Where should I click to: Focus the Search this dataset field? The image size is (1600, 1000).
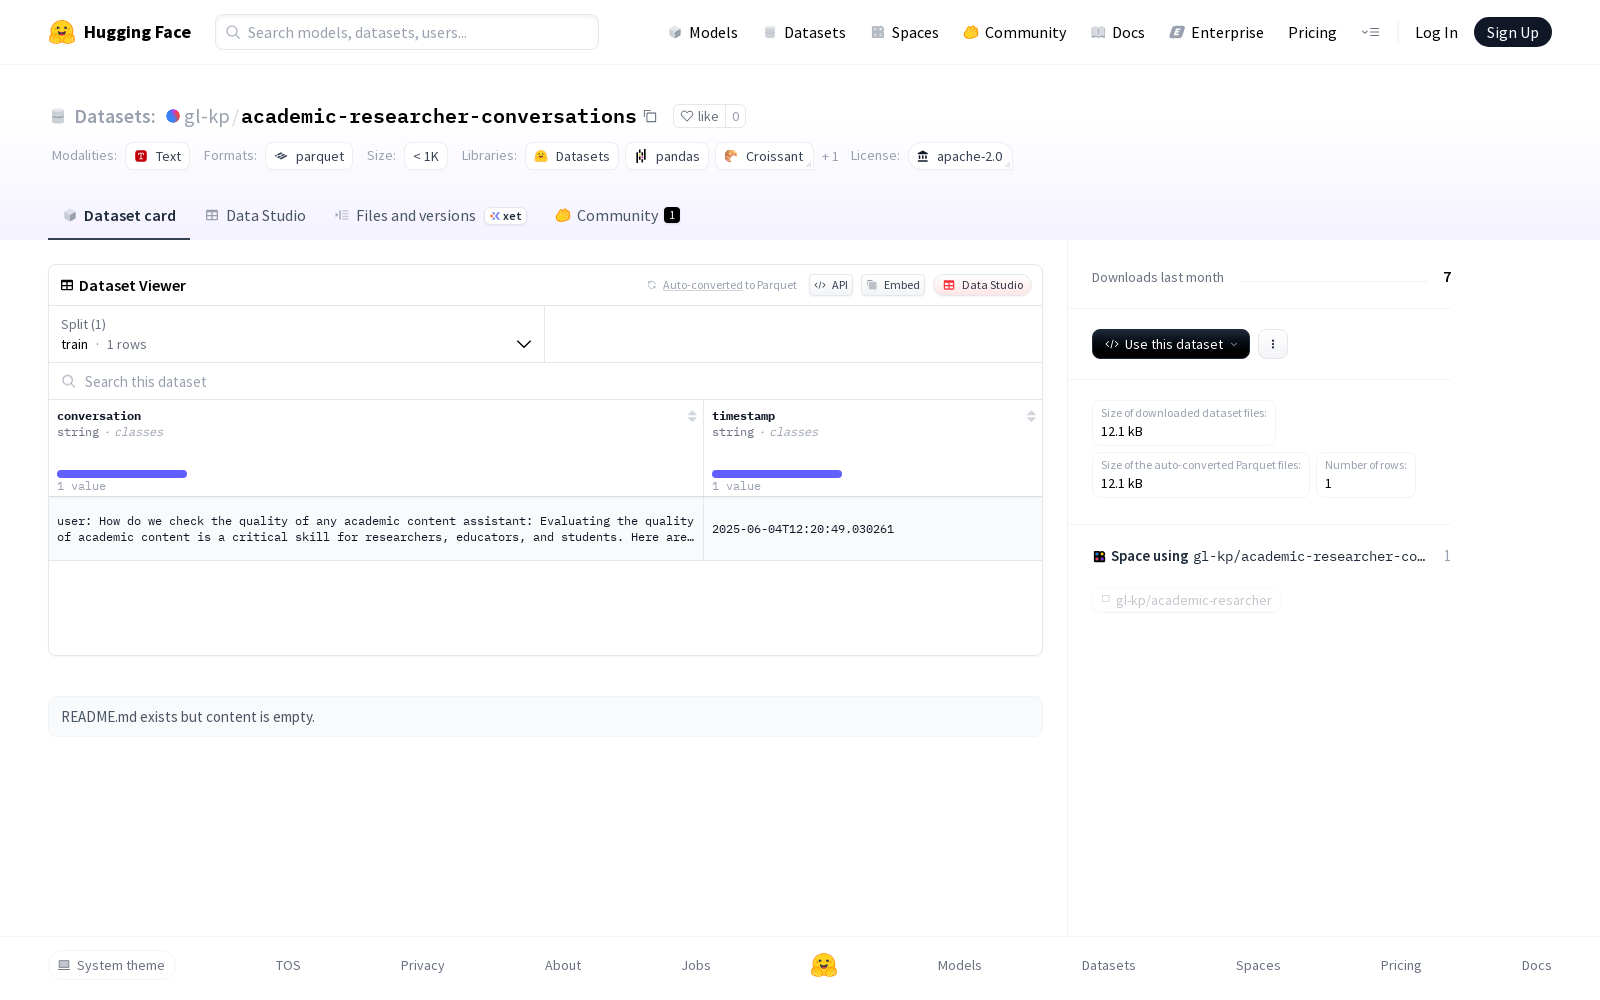click(545, 381)
